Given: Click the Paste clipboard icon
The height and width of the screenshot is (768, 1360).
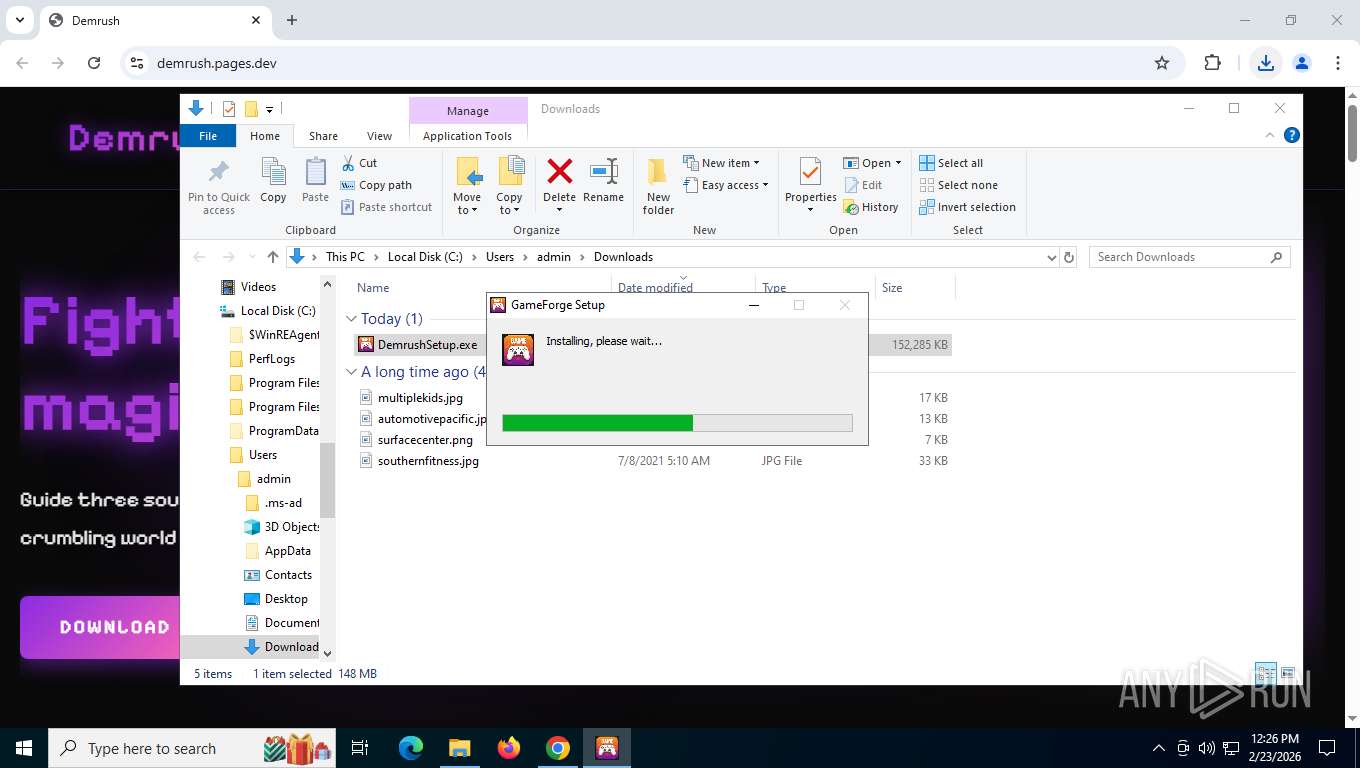Looking at the screenshot, I should [315, 180].
